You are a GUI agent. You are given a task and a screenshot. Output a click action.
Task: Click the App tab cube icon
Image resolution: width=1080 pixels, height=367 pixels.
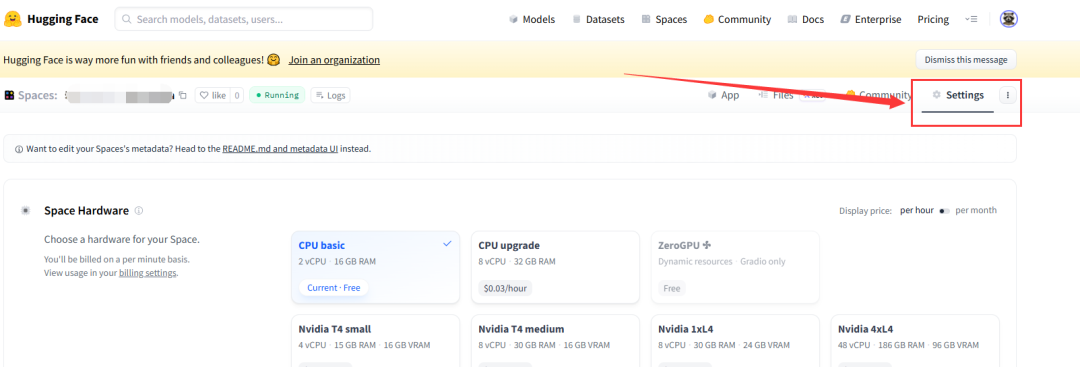pos(712,95)
